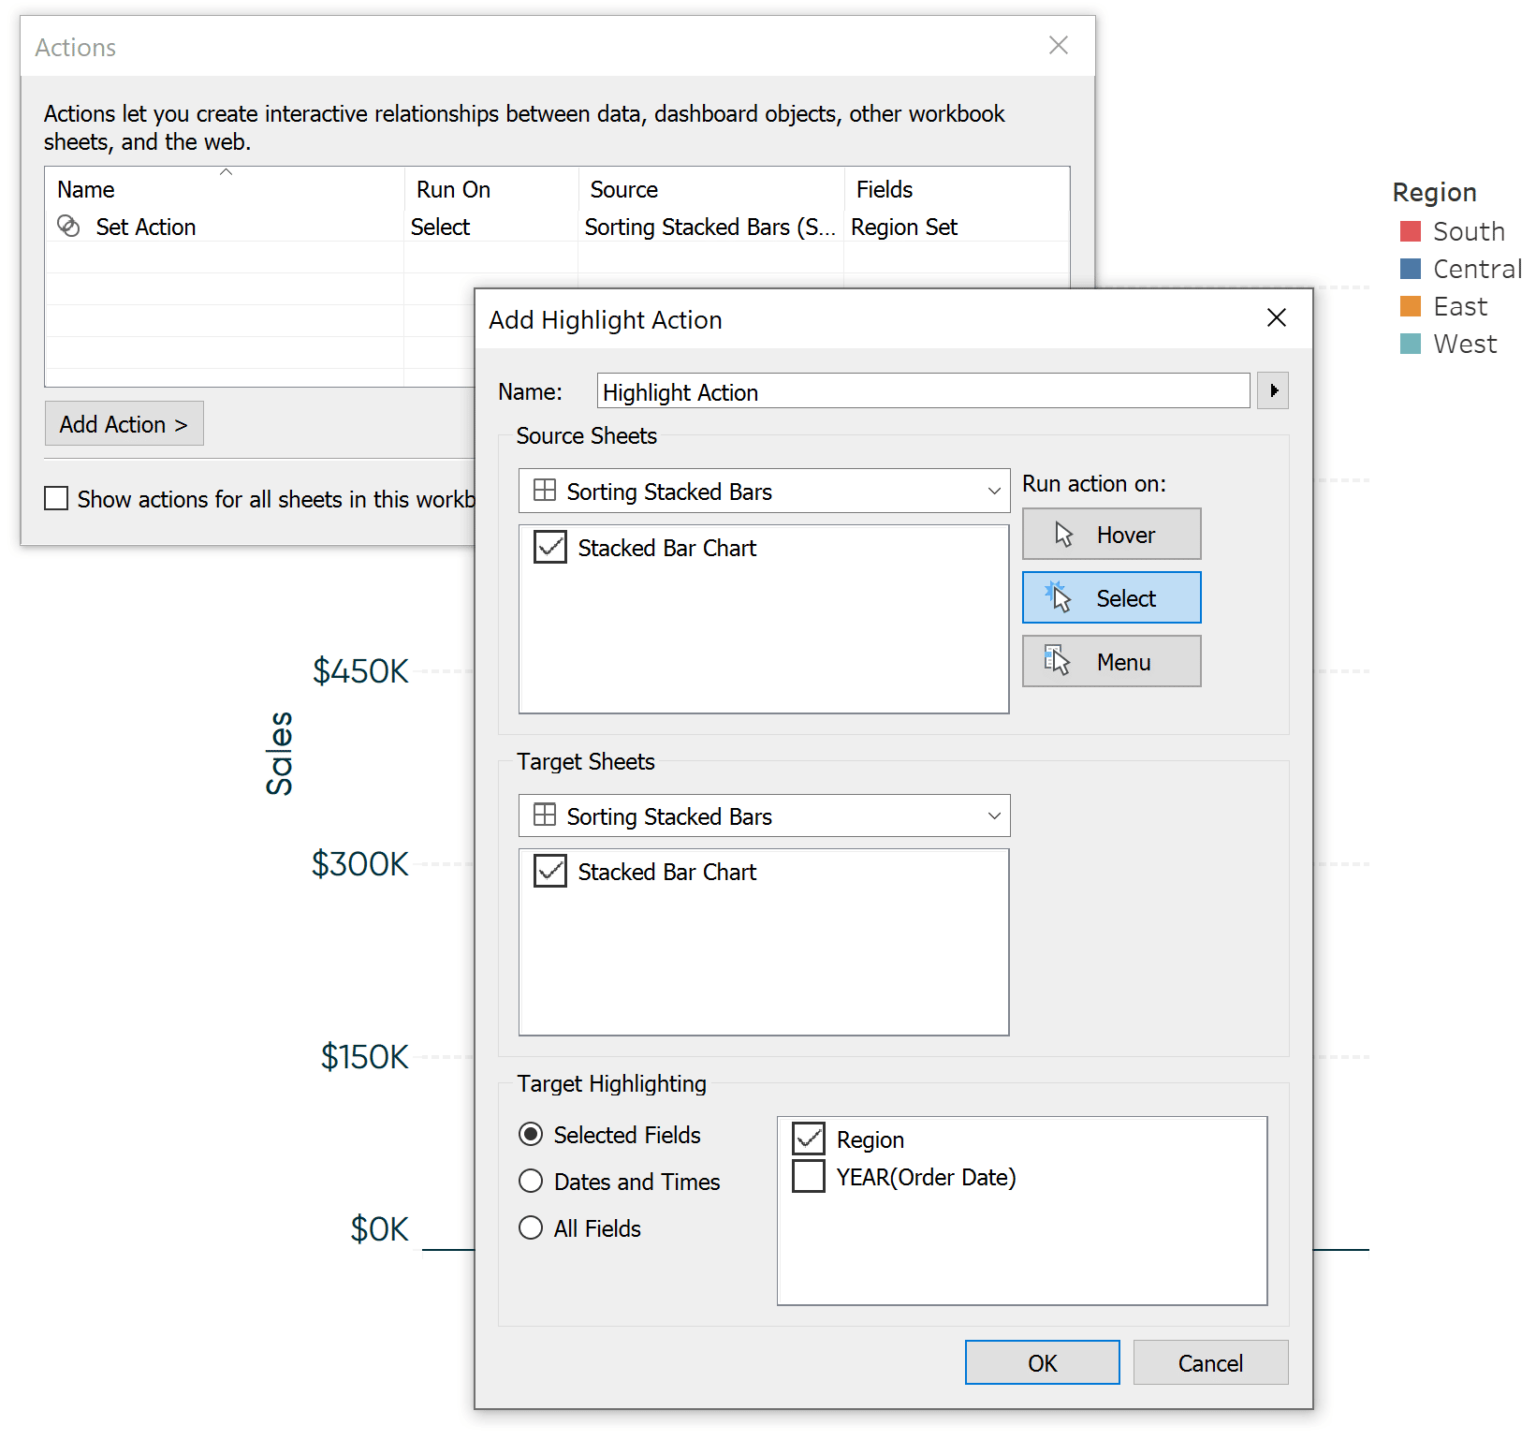The image size is (1536, 1440).
Task: Select the Dates and Times radio button
Action: tap(530, 1181)
